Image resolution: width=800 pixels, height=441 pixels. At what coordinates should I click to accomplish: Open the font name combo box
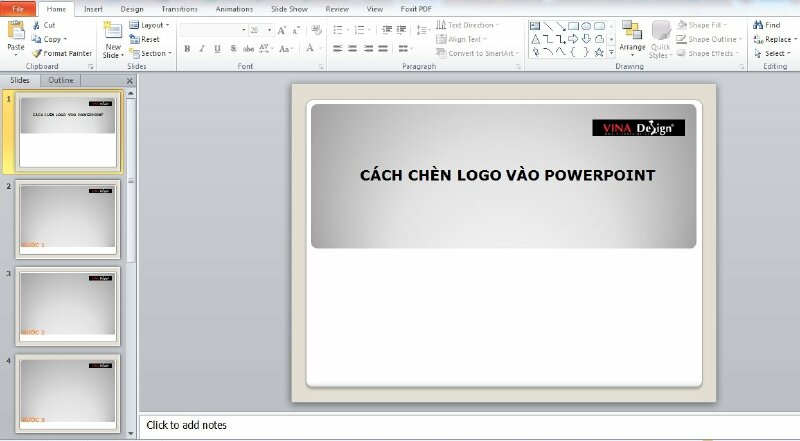pyautogui.click(x=214, y=30)
